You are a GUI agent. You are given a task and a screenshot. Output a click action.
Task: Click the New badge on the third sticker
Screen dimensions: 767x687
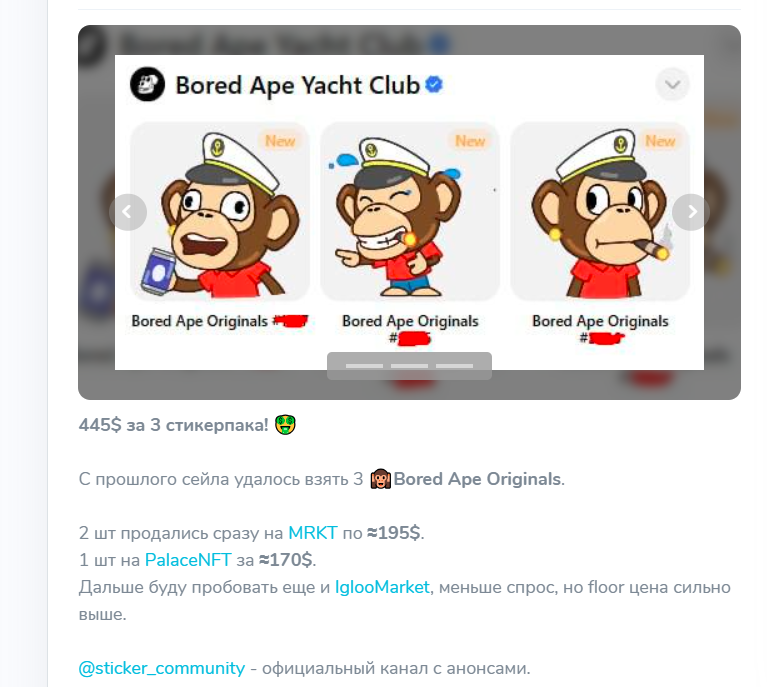click(660, 141)
